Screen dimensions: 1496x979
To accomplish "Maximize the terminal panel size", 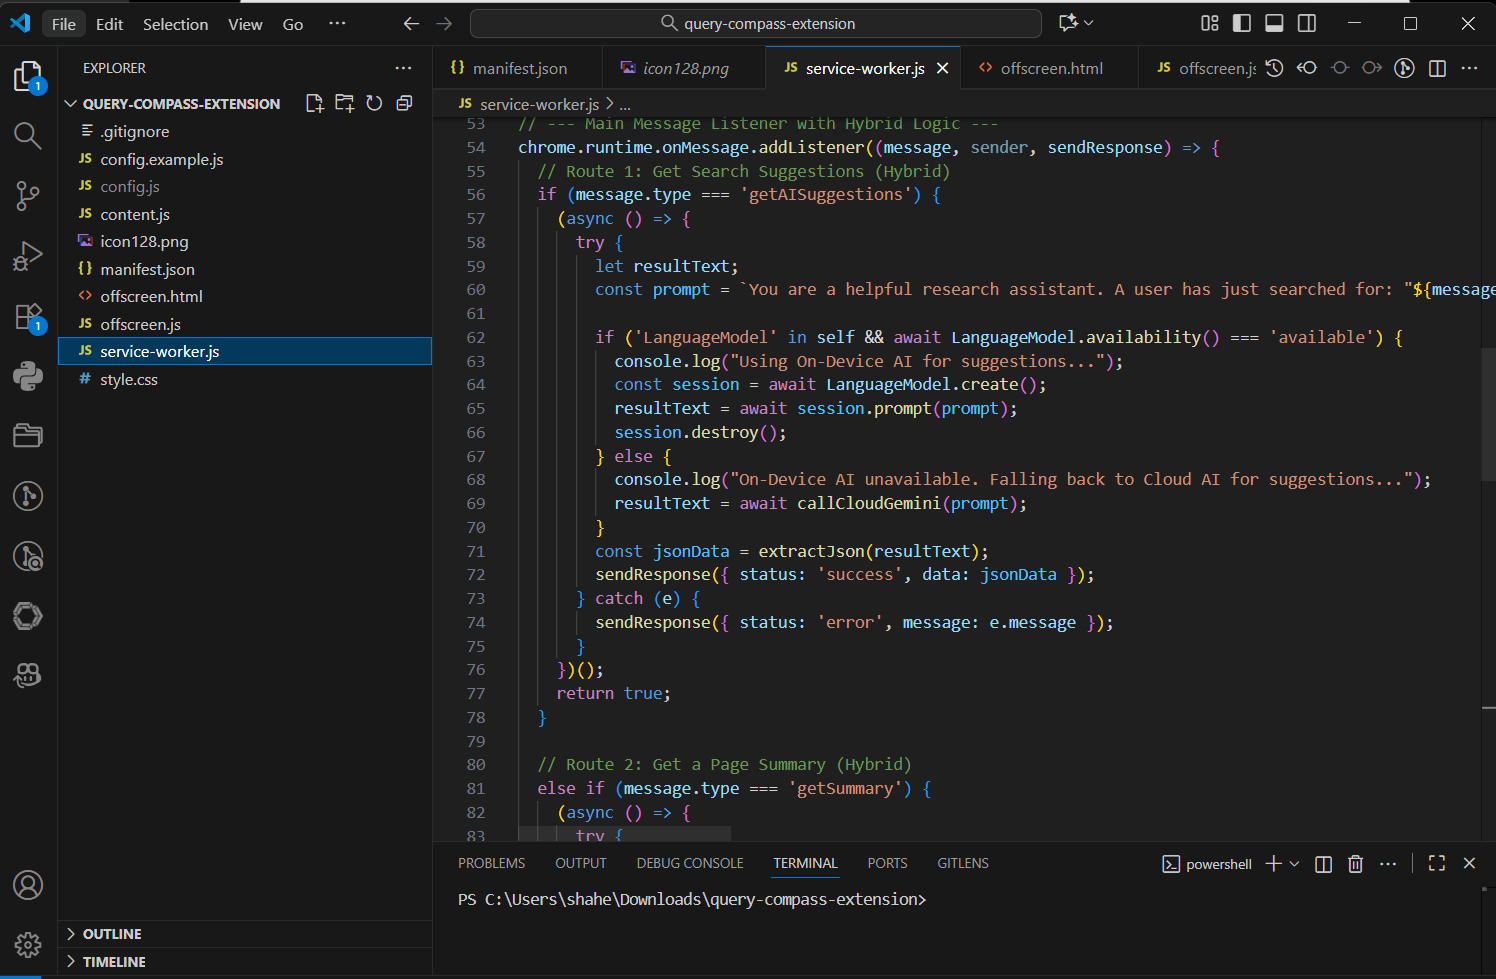I will pyautogui.click(x=1437, y=864).
